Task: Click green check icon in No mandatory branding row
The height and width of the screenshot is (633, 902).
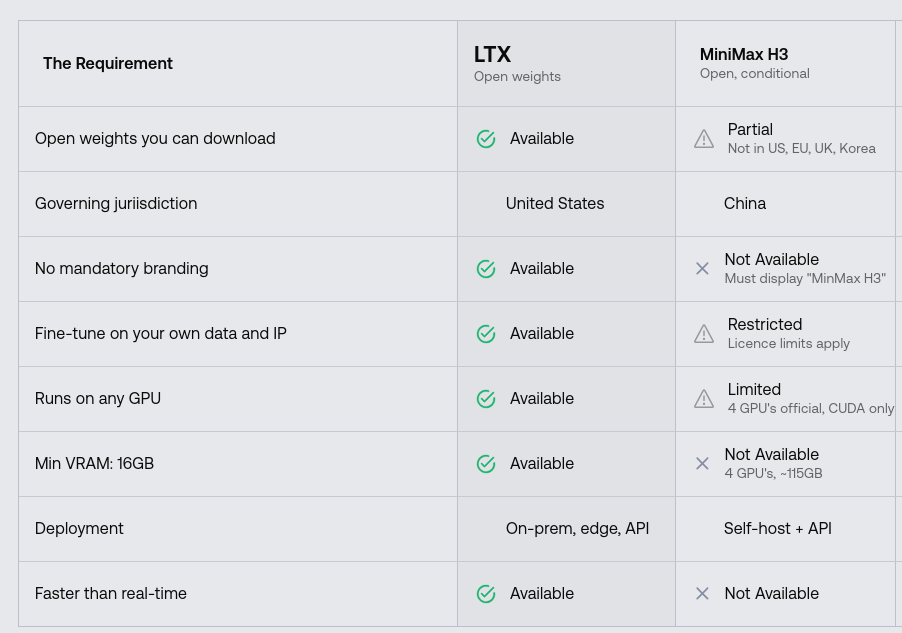Action: pyautogui.click(x=486, y=269)
